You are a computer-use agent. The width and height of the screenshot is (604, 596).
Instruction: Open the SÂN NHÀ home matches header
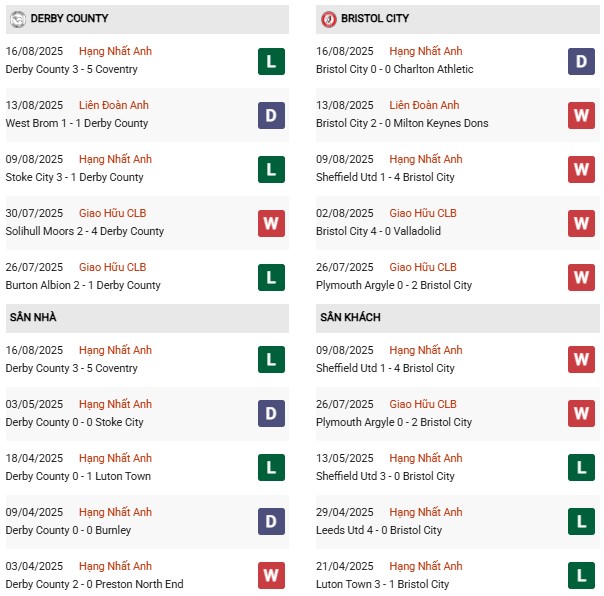[x=33, y=317]
